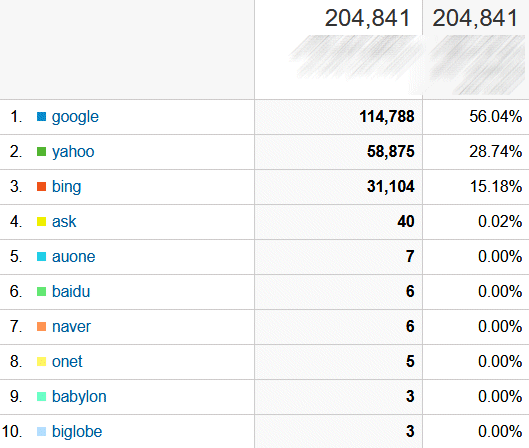Screen dimensions: 529x448
Task: Click the red-orange swatch beside bing
Action: coord(41,187)
